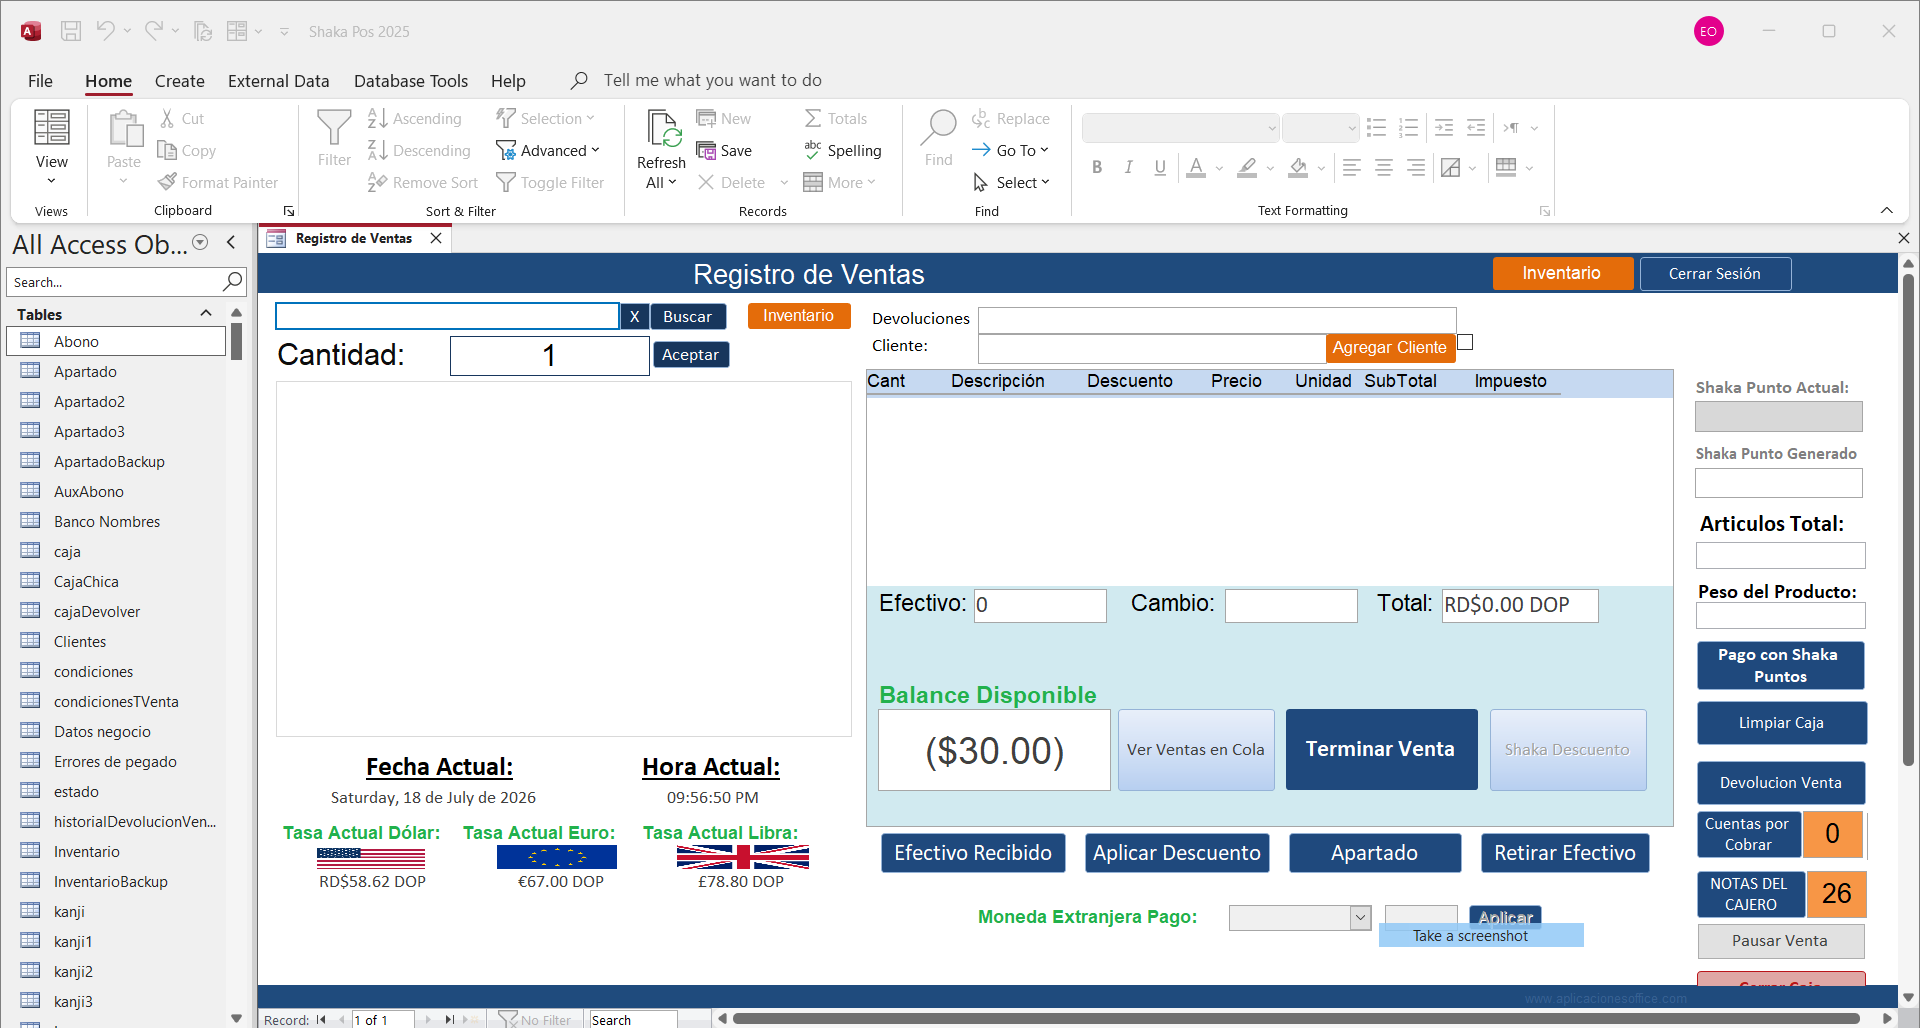Click Totals sigma icon
Screen dimensions: 1920x1028
pyautogui.click(x=813, y=118)
